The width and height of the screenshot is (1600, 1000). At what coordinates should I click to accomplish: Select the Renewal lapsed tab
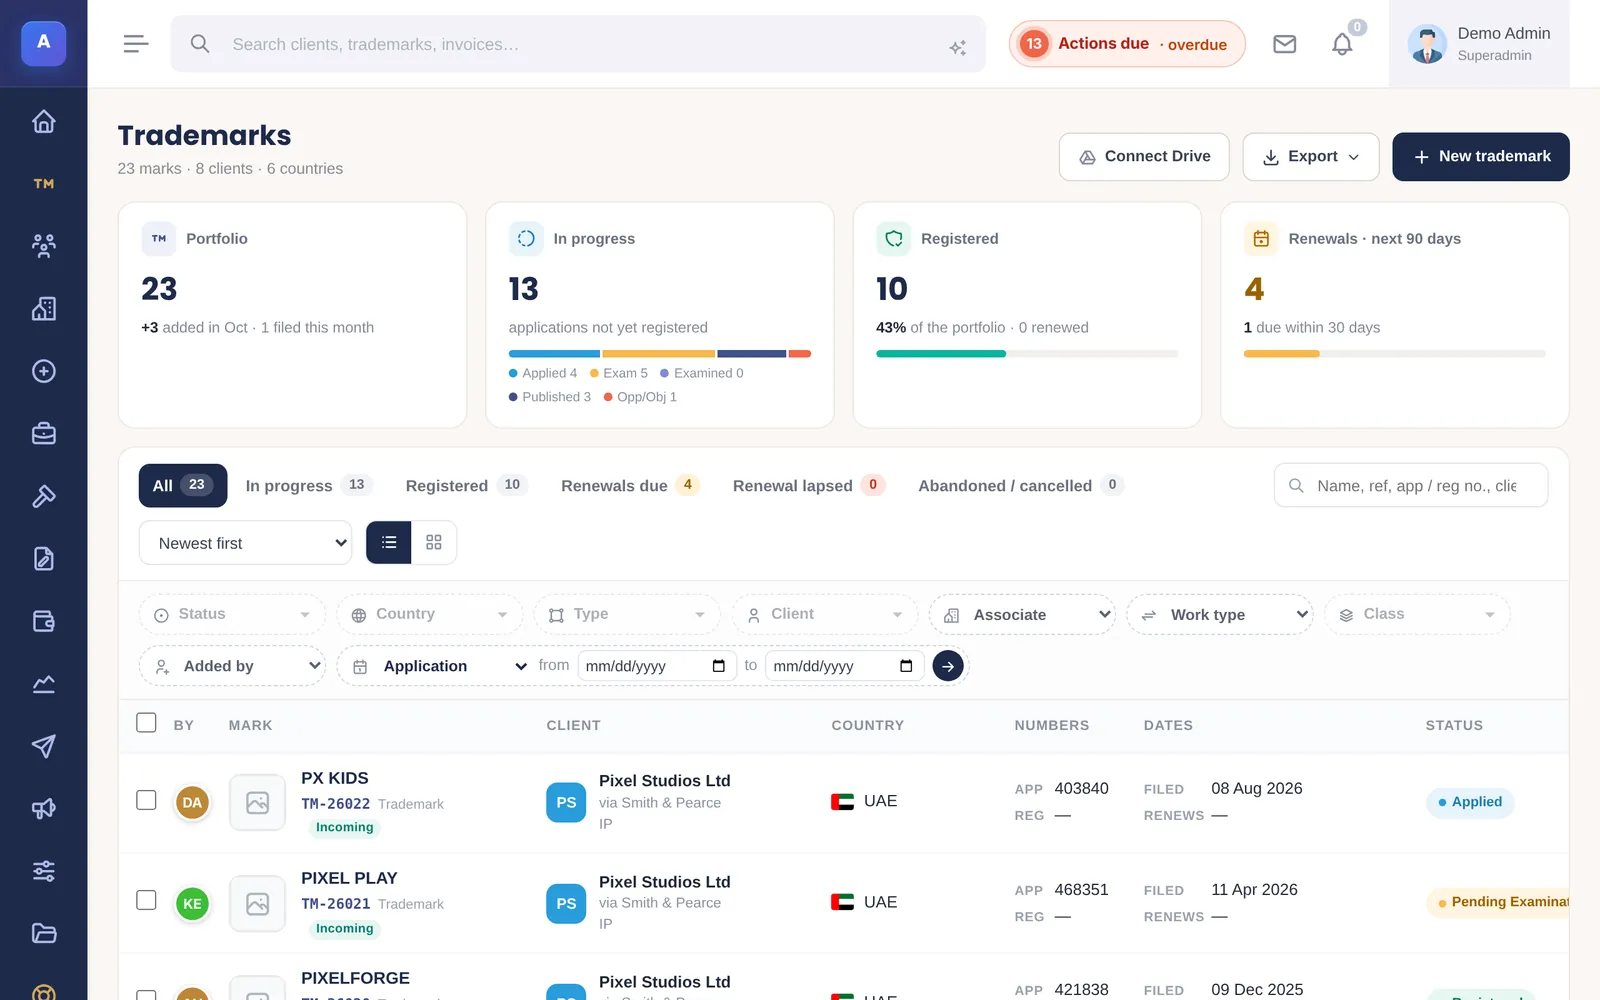click(x=808, y=485)
